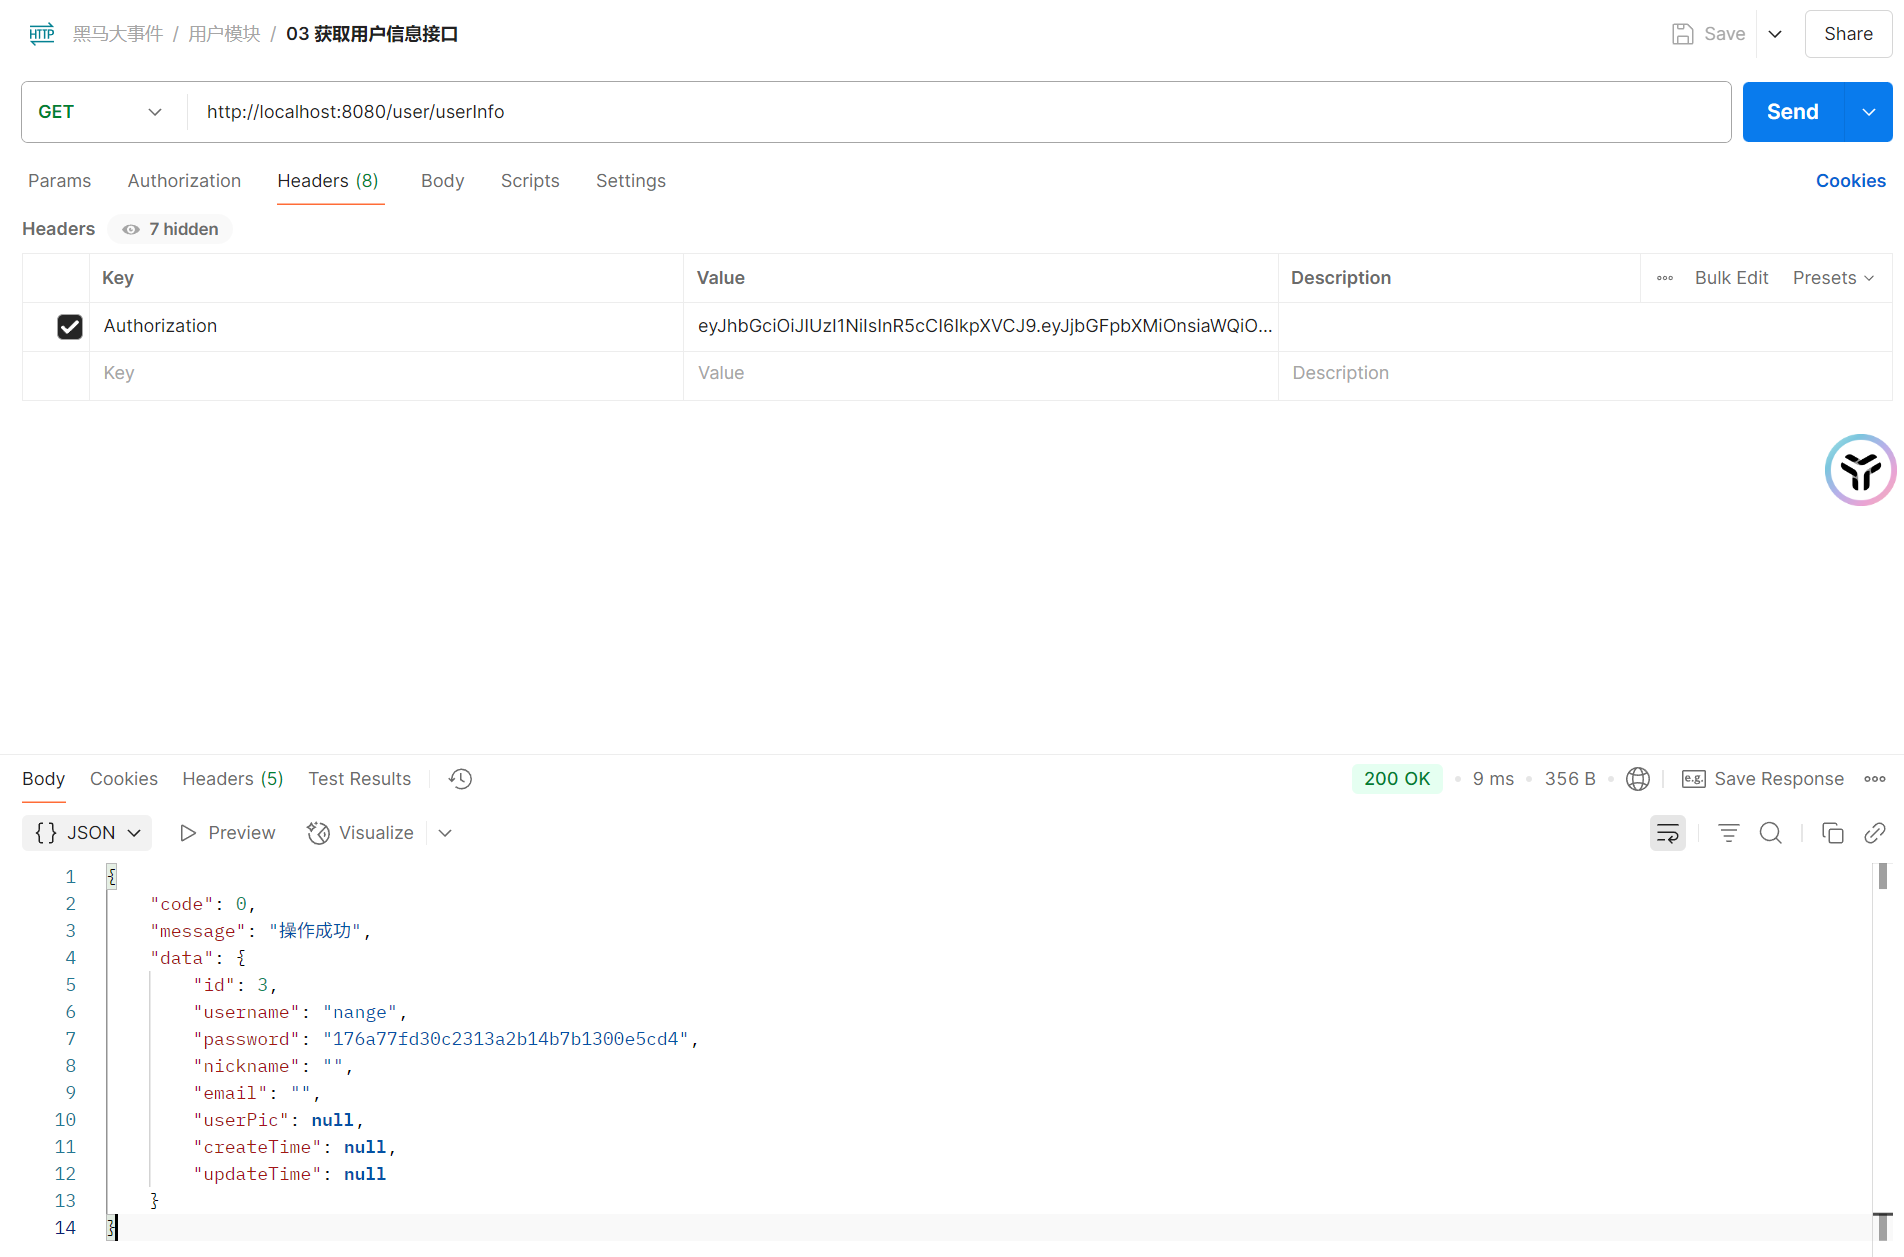1904x1257 pixels.
Task: Click the response history clock icon
Action: pyautogui.click(x=460, y=779)
